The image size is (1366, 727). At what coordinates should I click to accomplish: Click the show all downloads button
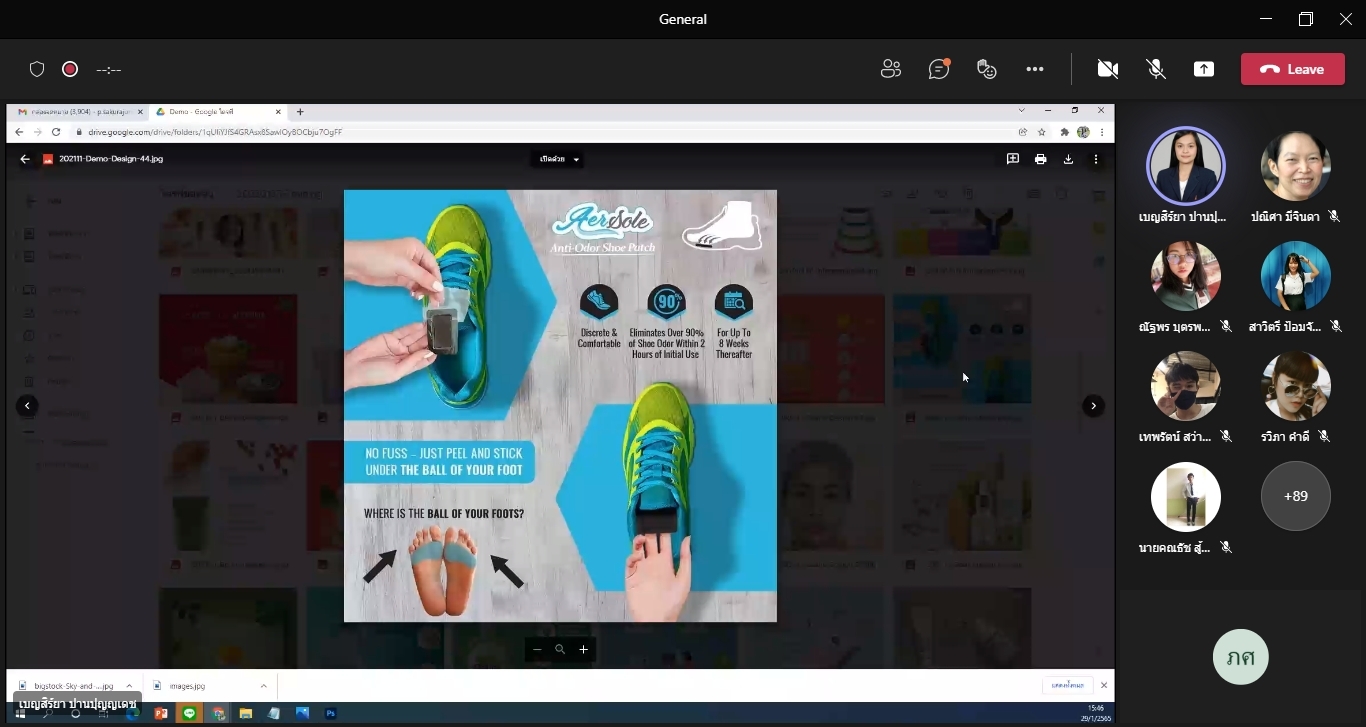point(1068,686)
